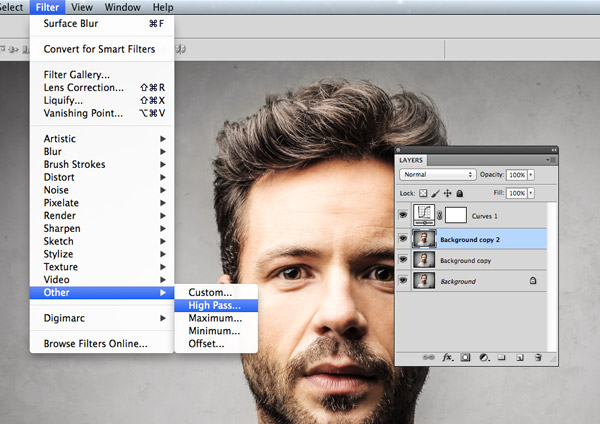This screenshot has width=600, height=424.
Task: Create a new layer group using the folder icon
Action: [x=501, y=356]
